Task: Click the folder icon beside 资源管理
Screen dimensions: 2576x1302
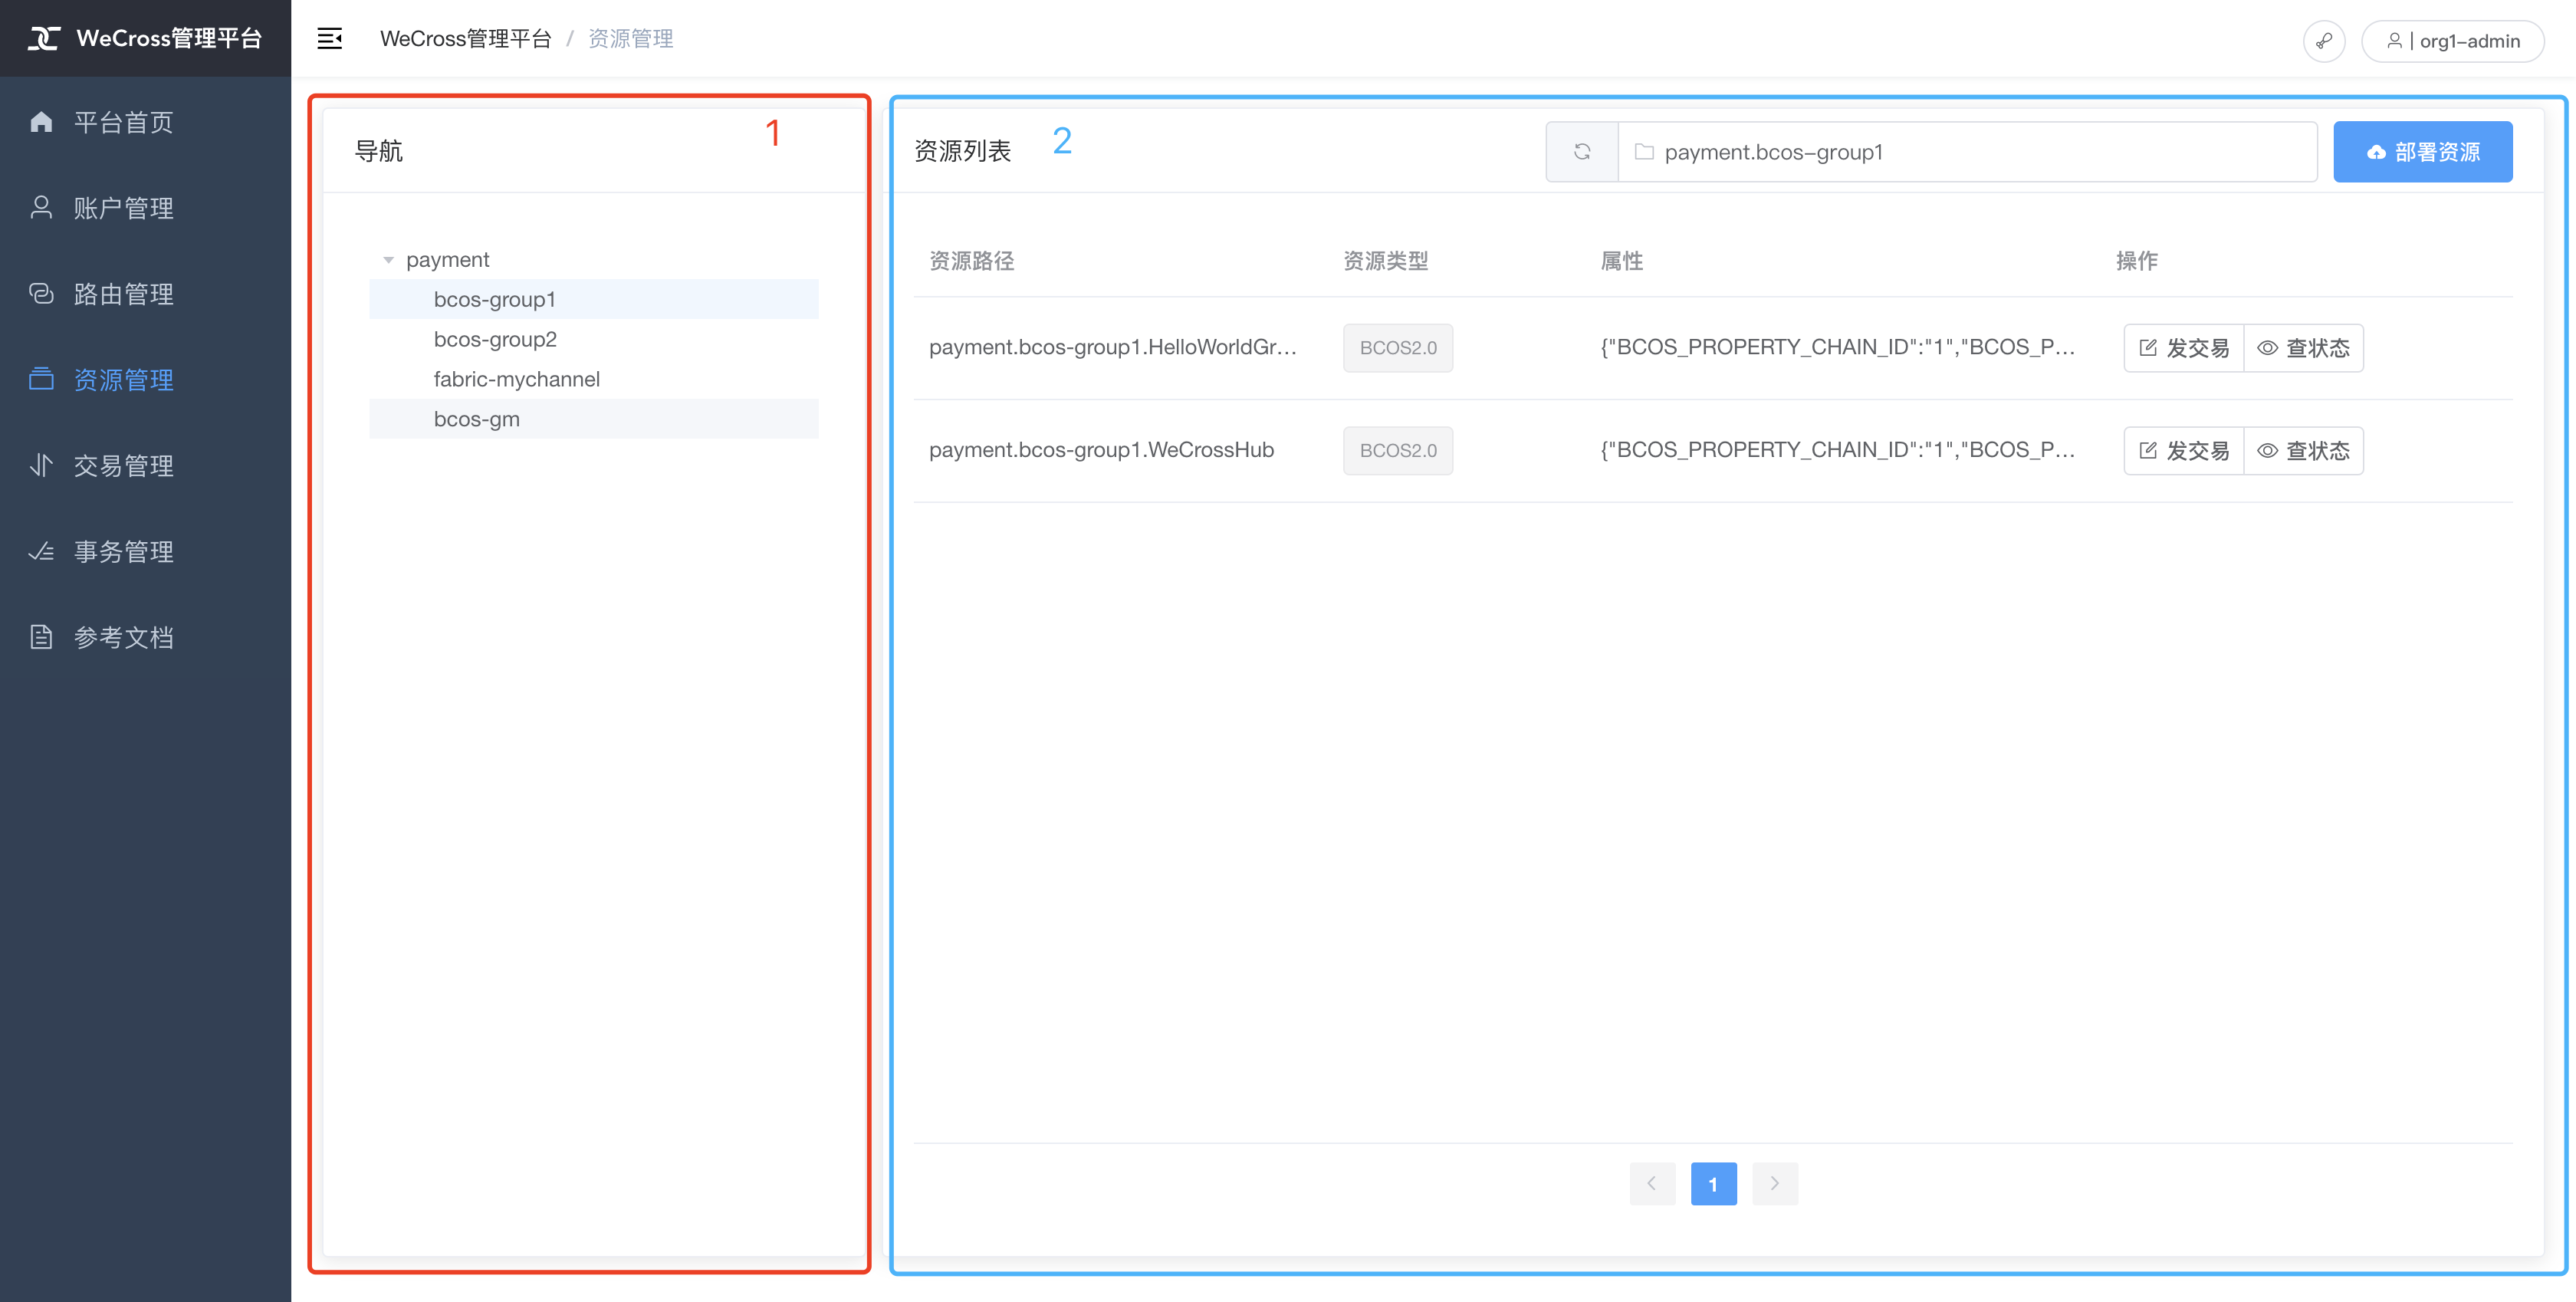Action: click(x=41, y=379)
